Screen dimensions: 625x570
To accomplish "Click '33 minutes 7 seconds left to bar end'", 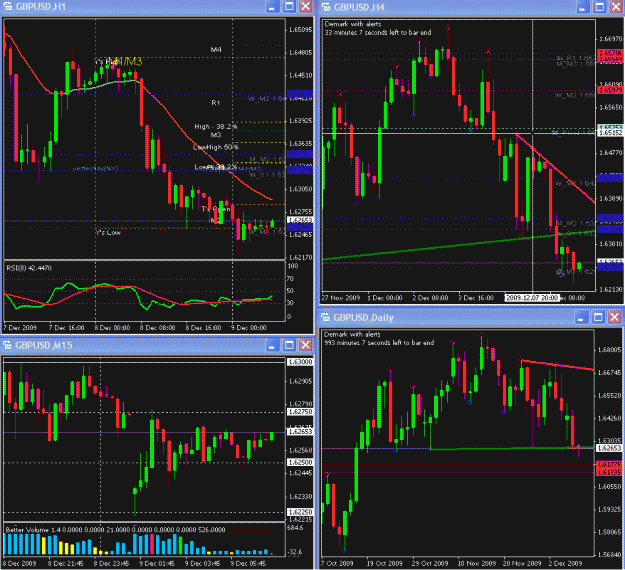I will coord(378,32).
